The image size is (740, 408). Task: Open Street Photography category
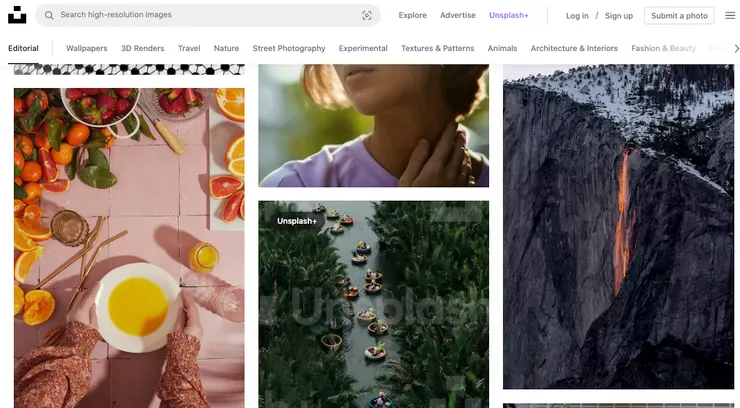tap(289, 48)
